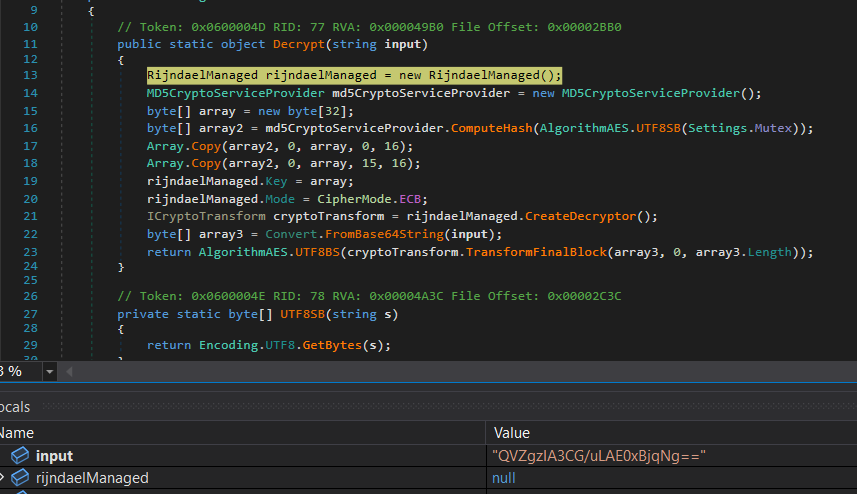Click the ComputeHash method call

pos(491,128)
